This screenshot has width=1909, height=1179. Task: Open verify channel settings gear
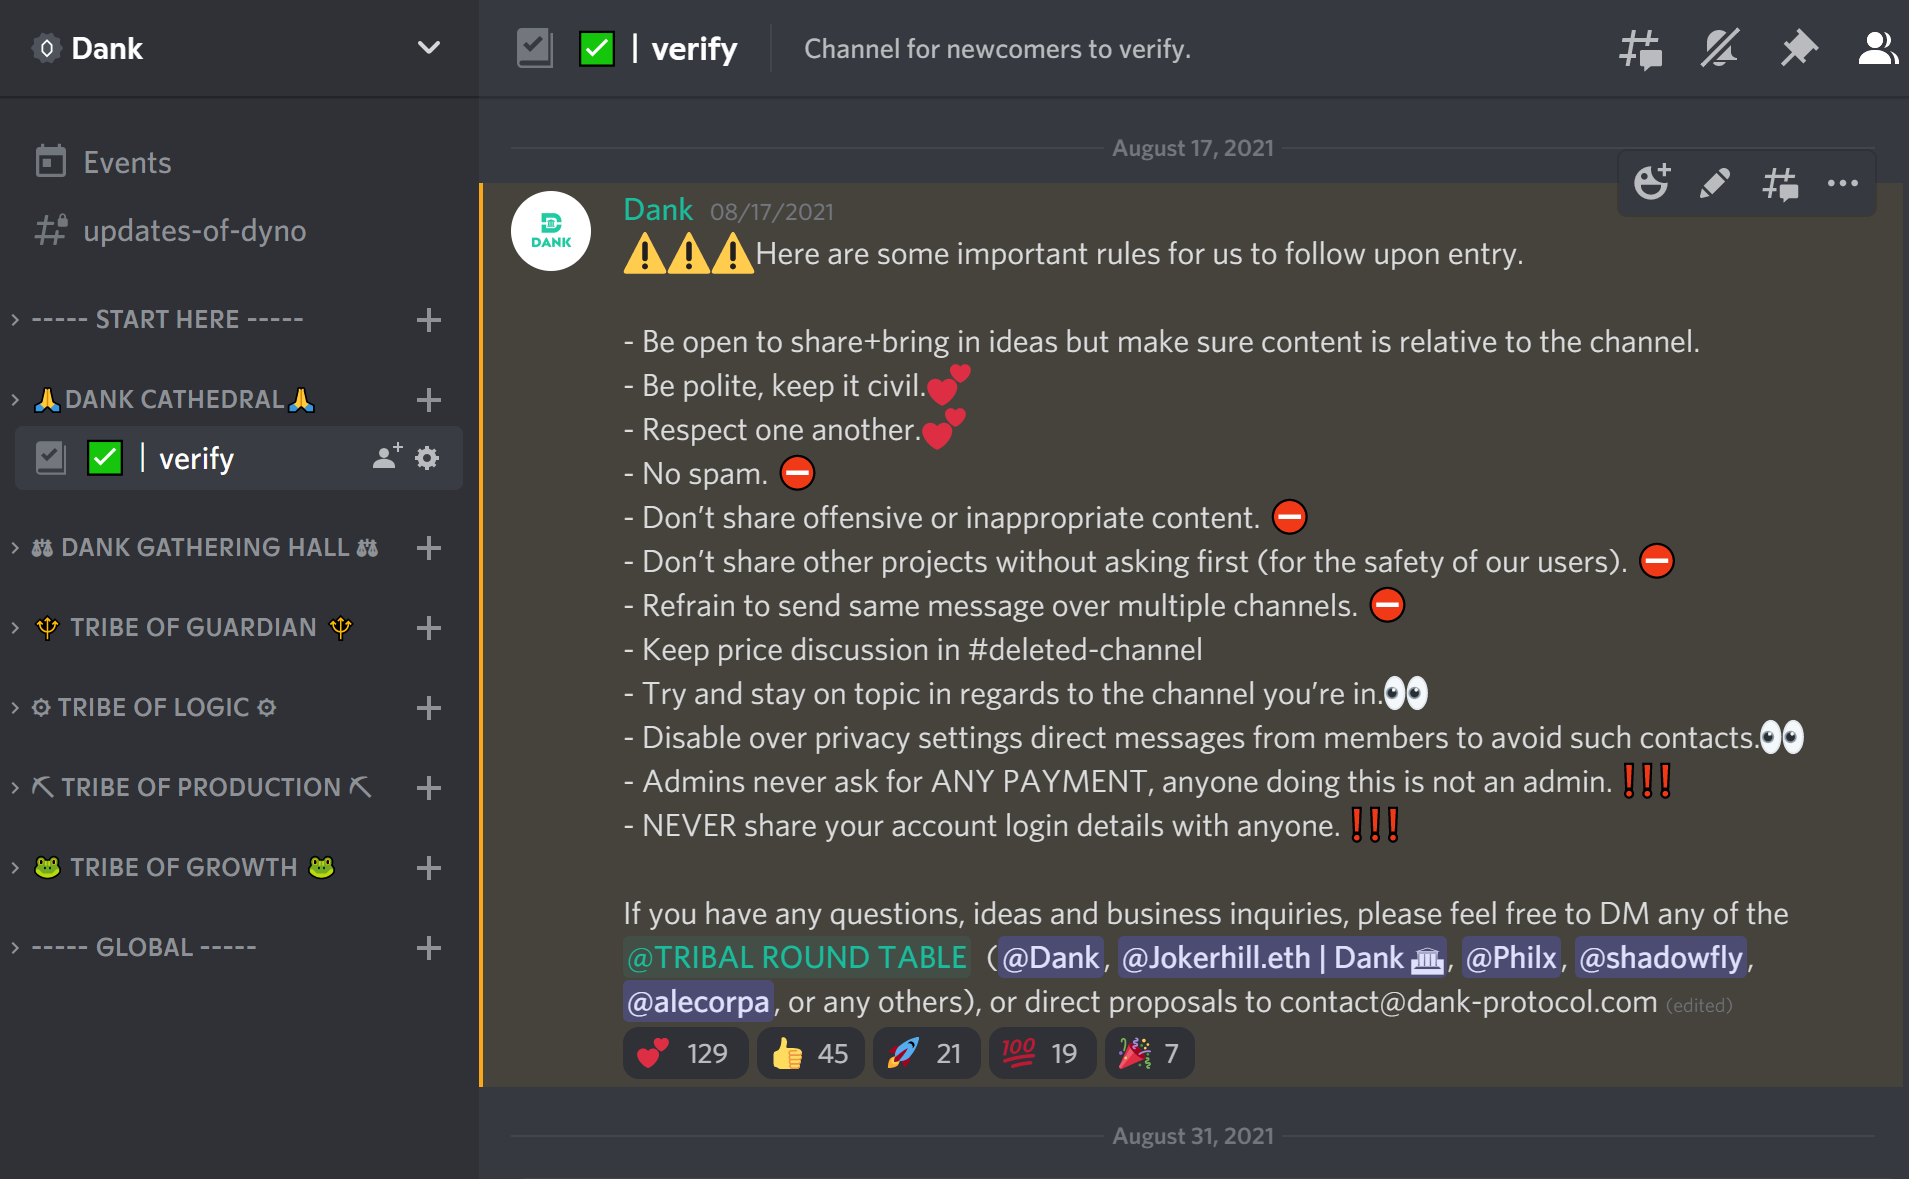427,457
